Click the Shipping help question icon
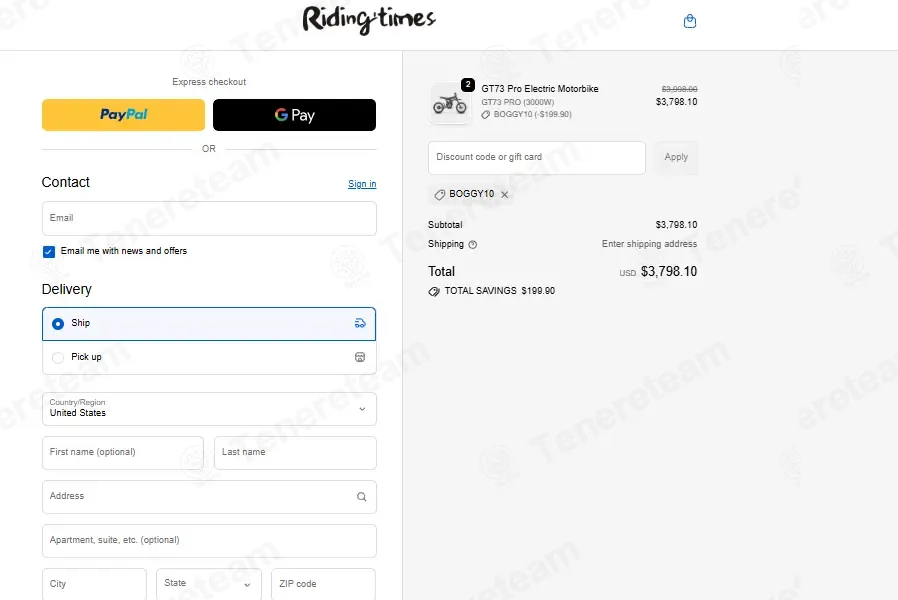Viewport: 898px width, 600px height. coord(472,244)
